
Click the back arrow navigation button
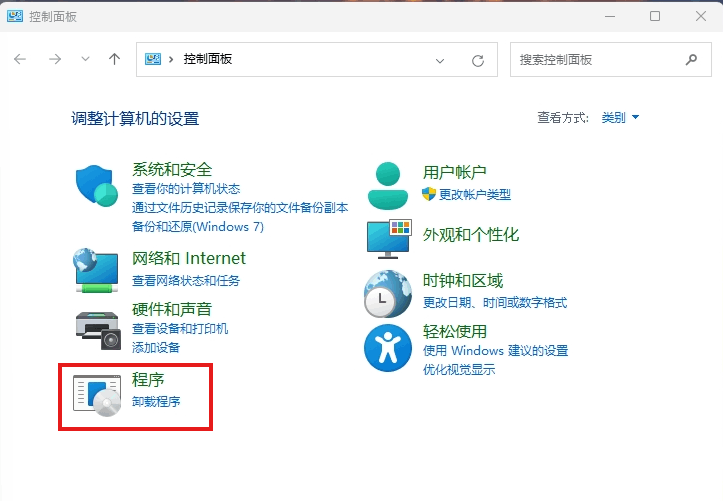(20, 59)
